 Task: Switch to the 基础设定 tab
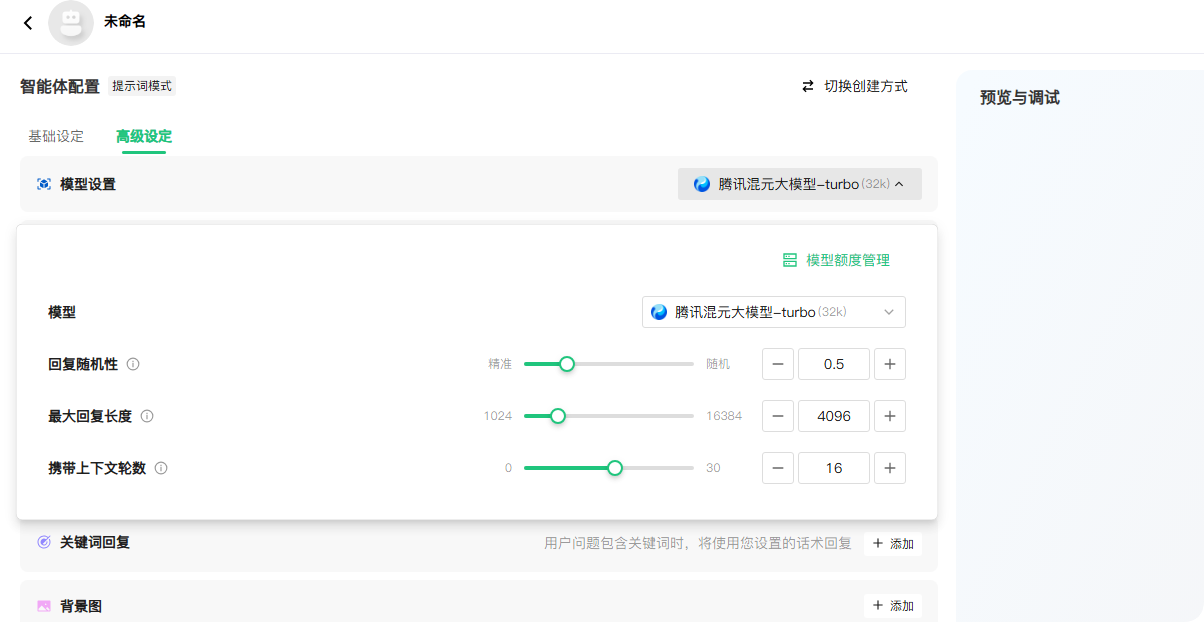pyautogui.click(x=56, y=136)
